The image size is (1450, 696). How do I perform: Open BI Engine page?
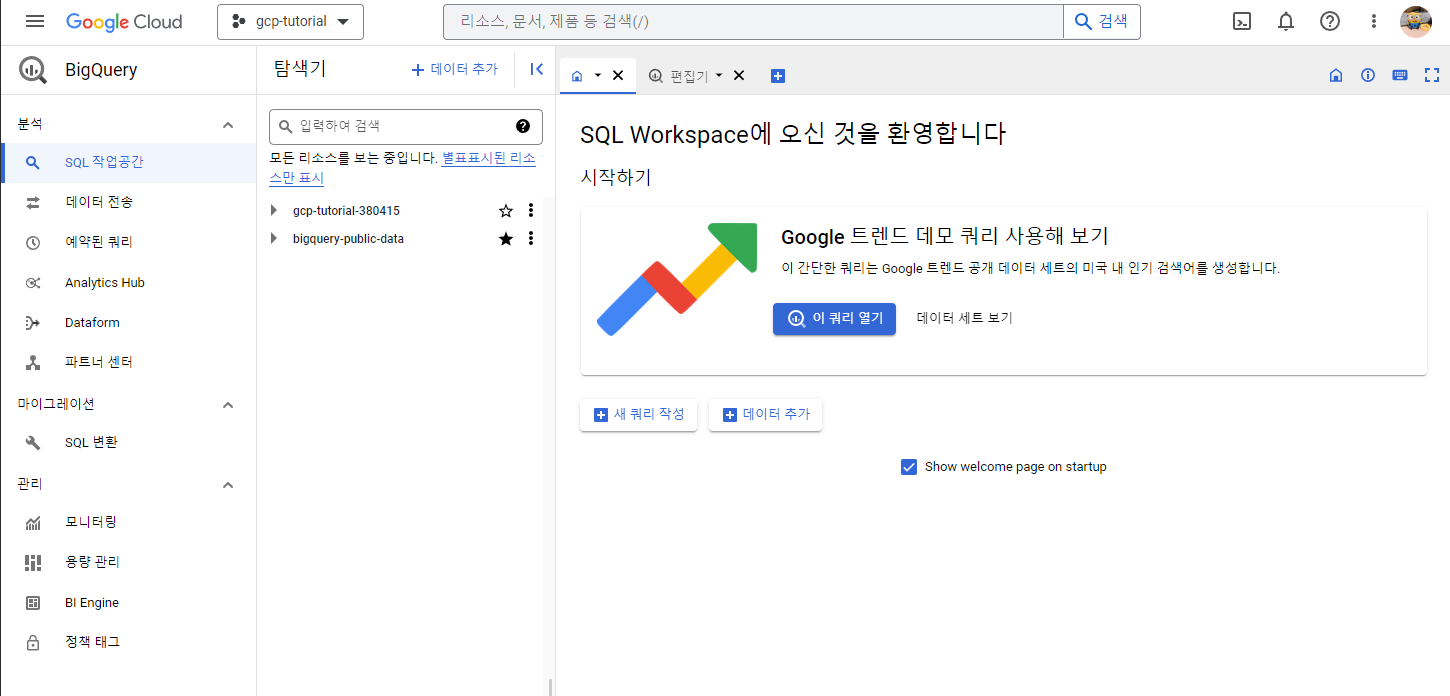128,602
